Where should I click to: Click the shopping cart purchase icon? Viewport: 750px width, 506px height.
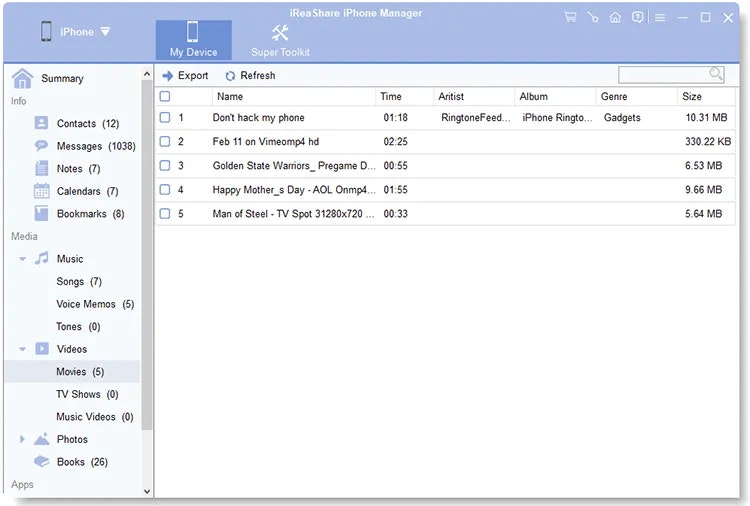tap(570, 18)
